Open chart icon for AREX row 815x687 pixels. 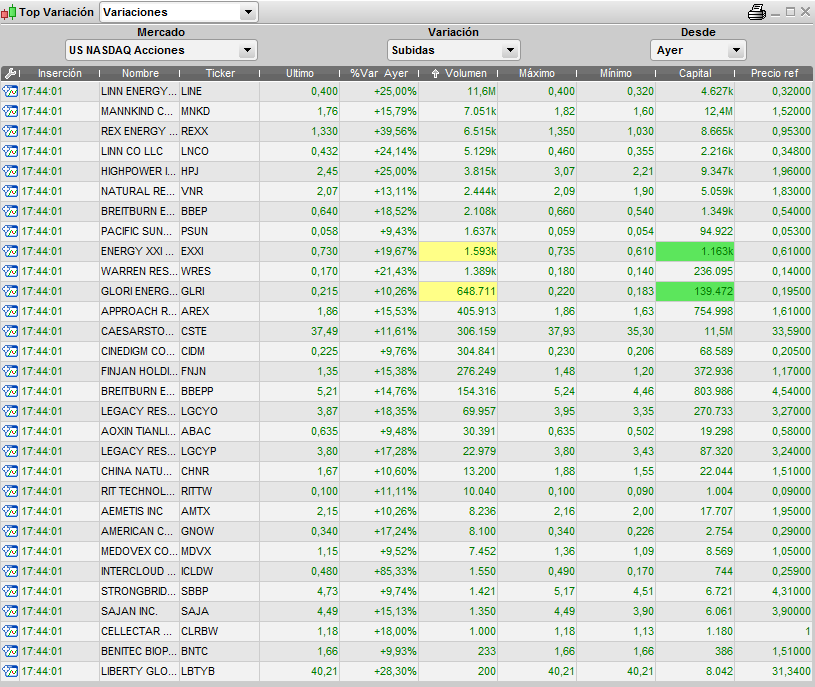pos(10,311)
